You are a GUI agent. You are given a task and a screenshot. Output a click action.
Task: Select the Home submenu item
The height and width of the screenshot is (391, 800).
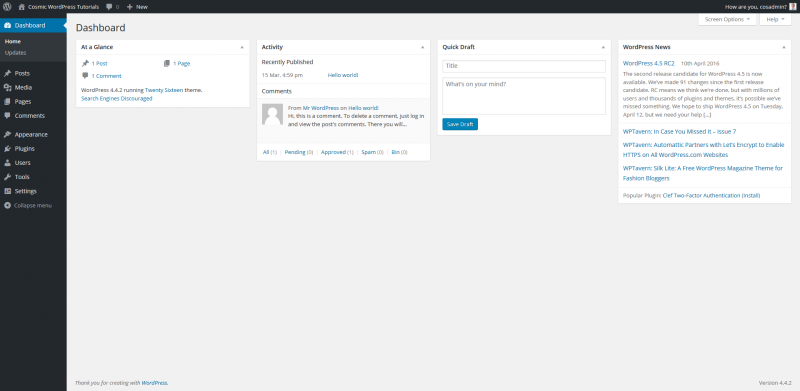[13, 41]
